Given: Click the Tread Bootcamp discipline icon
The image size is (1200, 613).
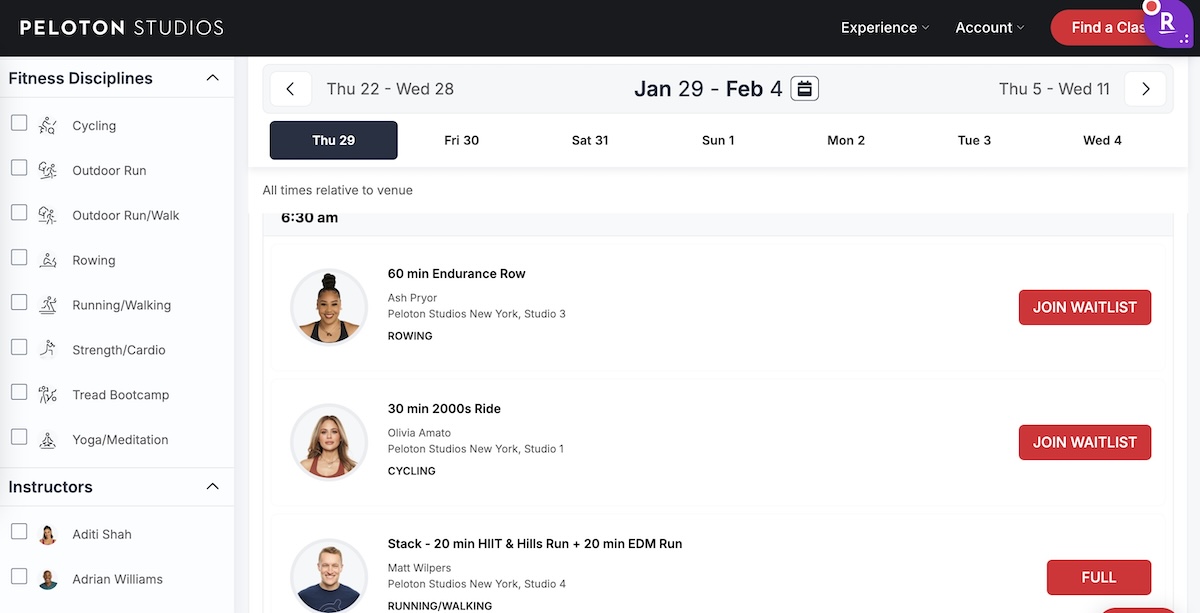Looking at the screenshot, I should 47,394.
